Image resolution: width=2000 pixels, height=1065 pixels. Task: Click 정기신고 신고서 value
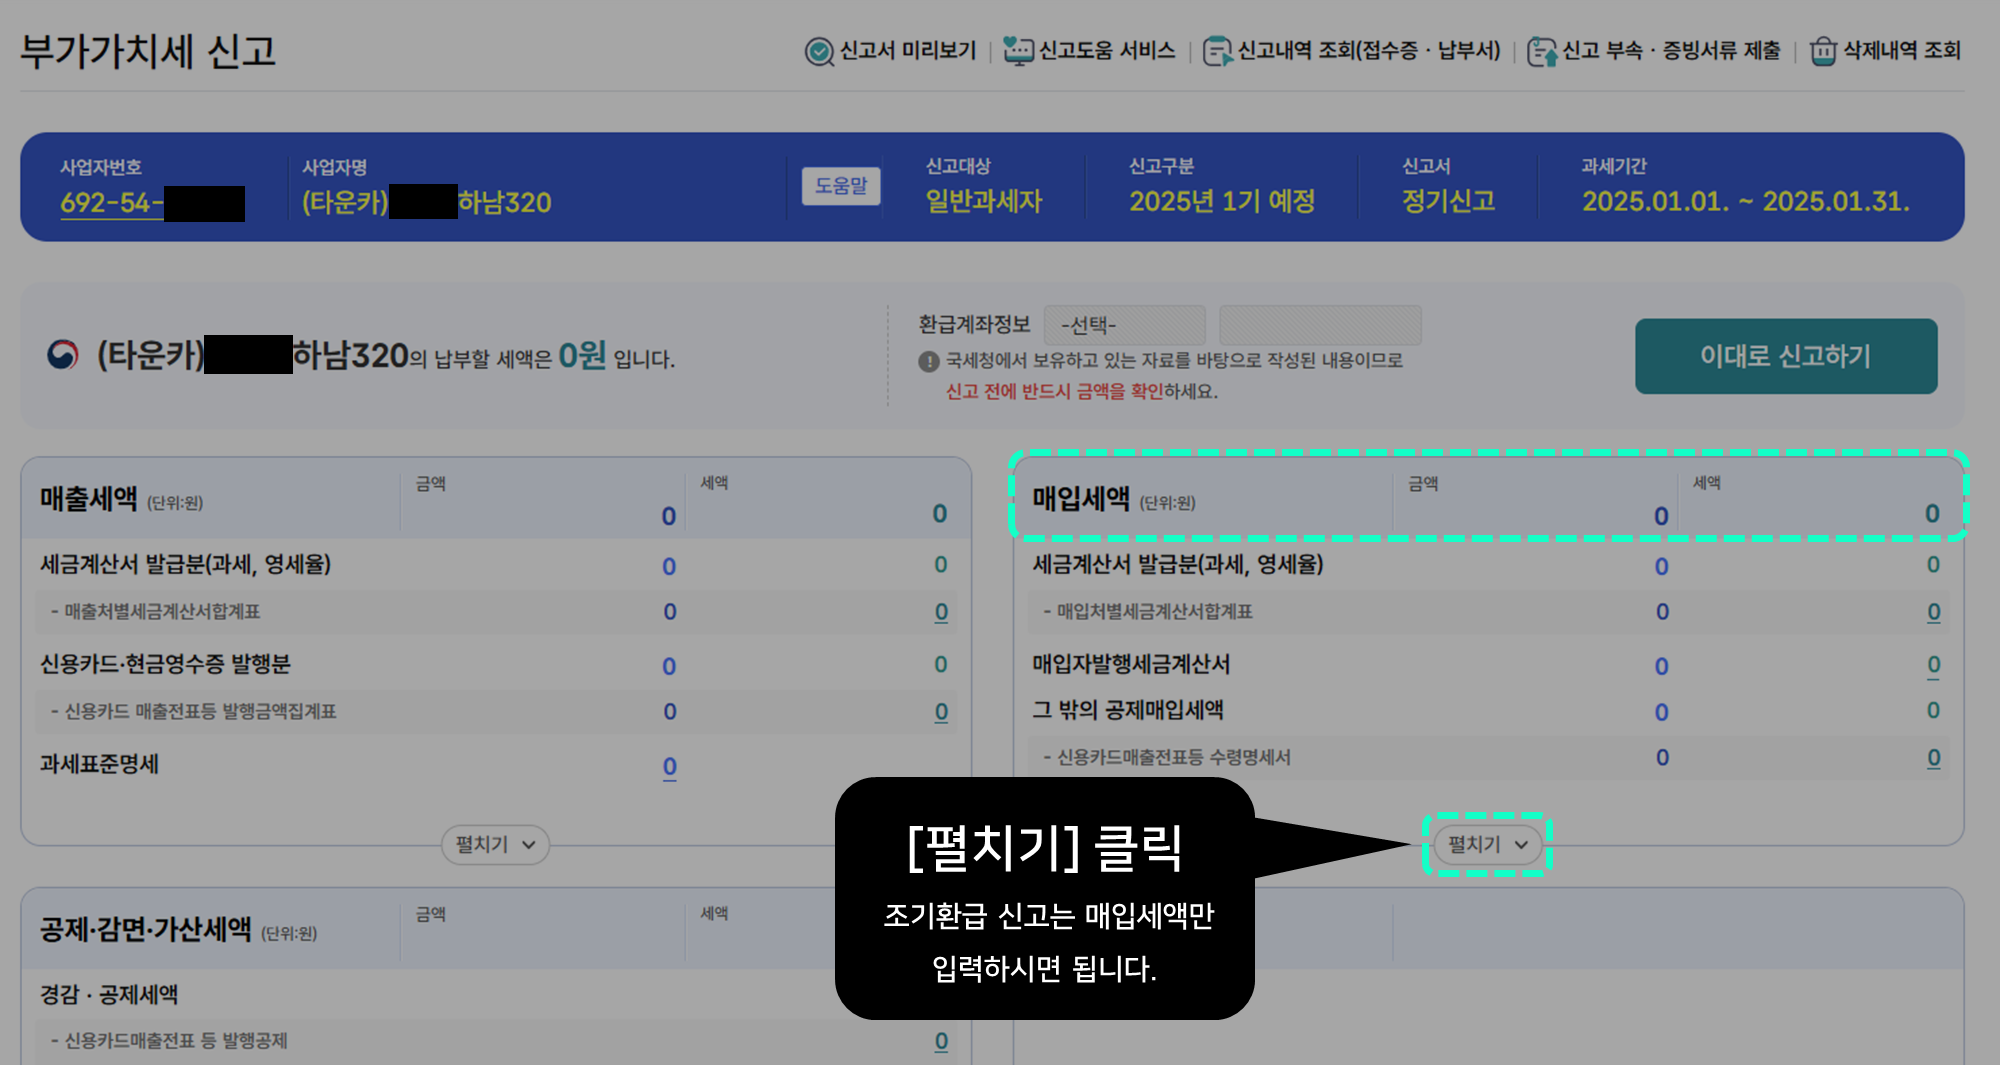pos(1448,201)
